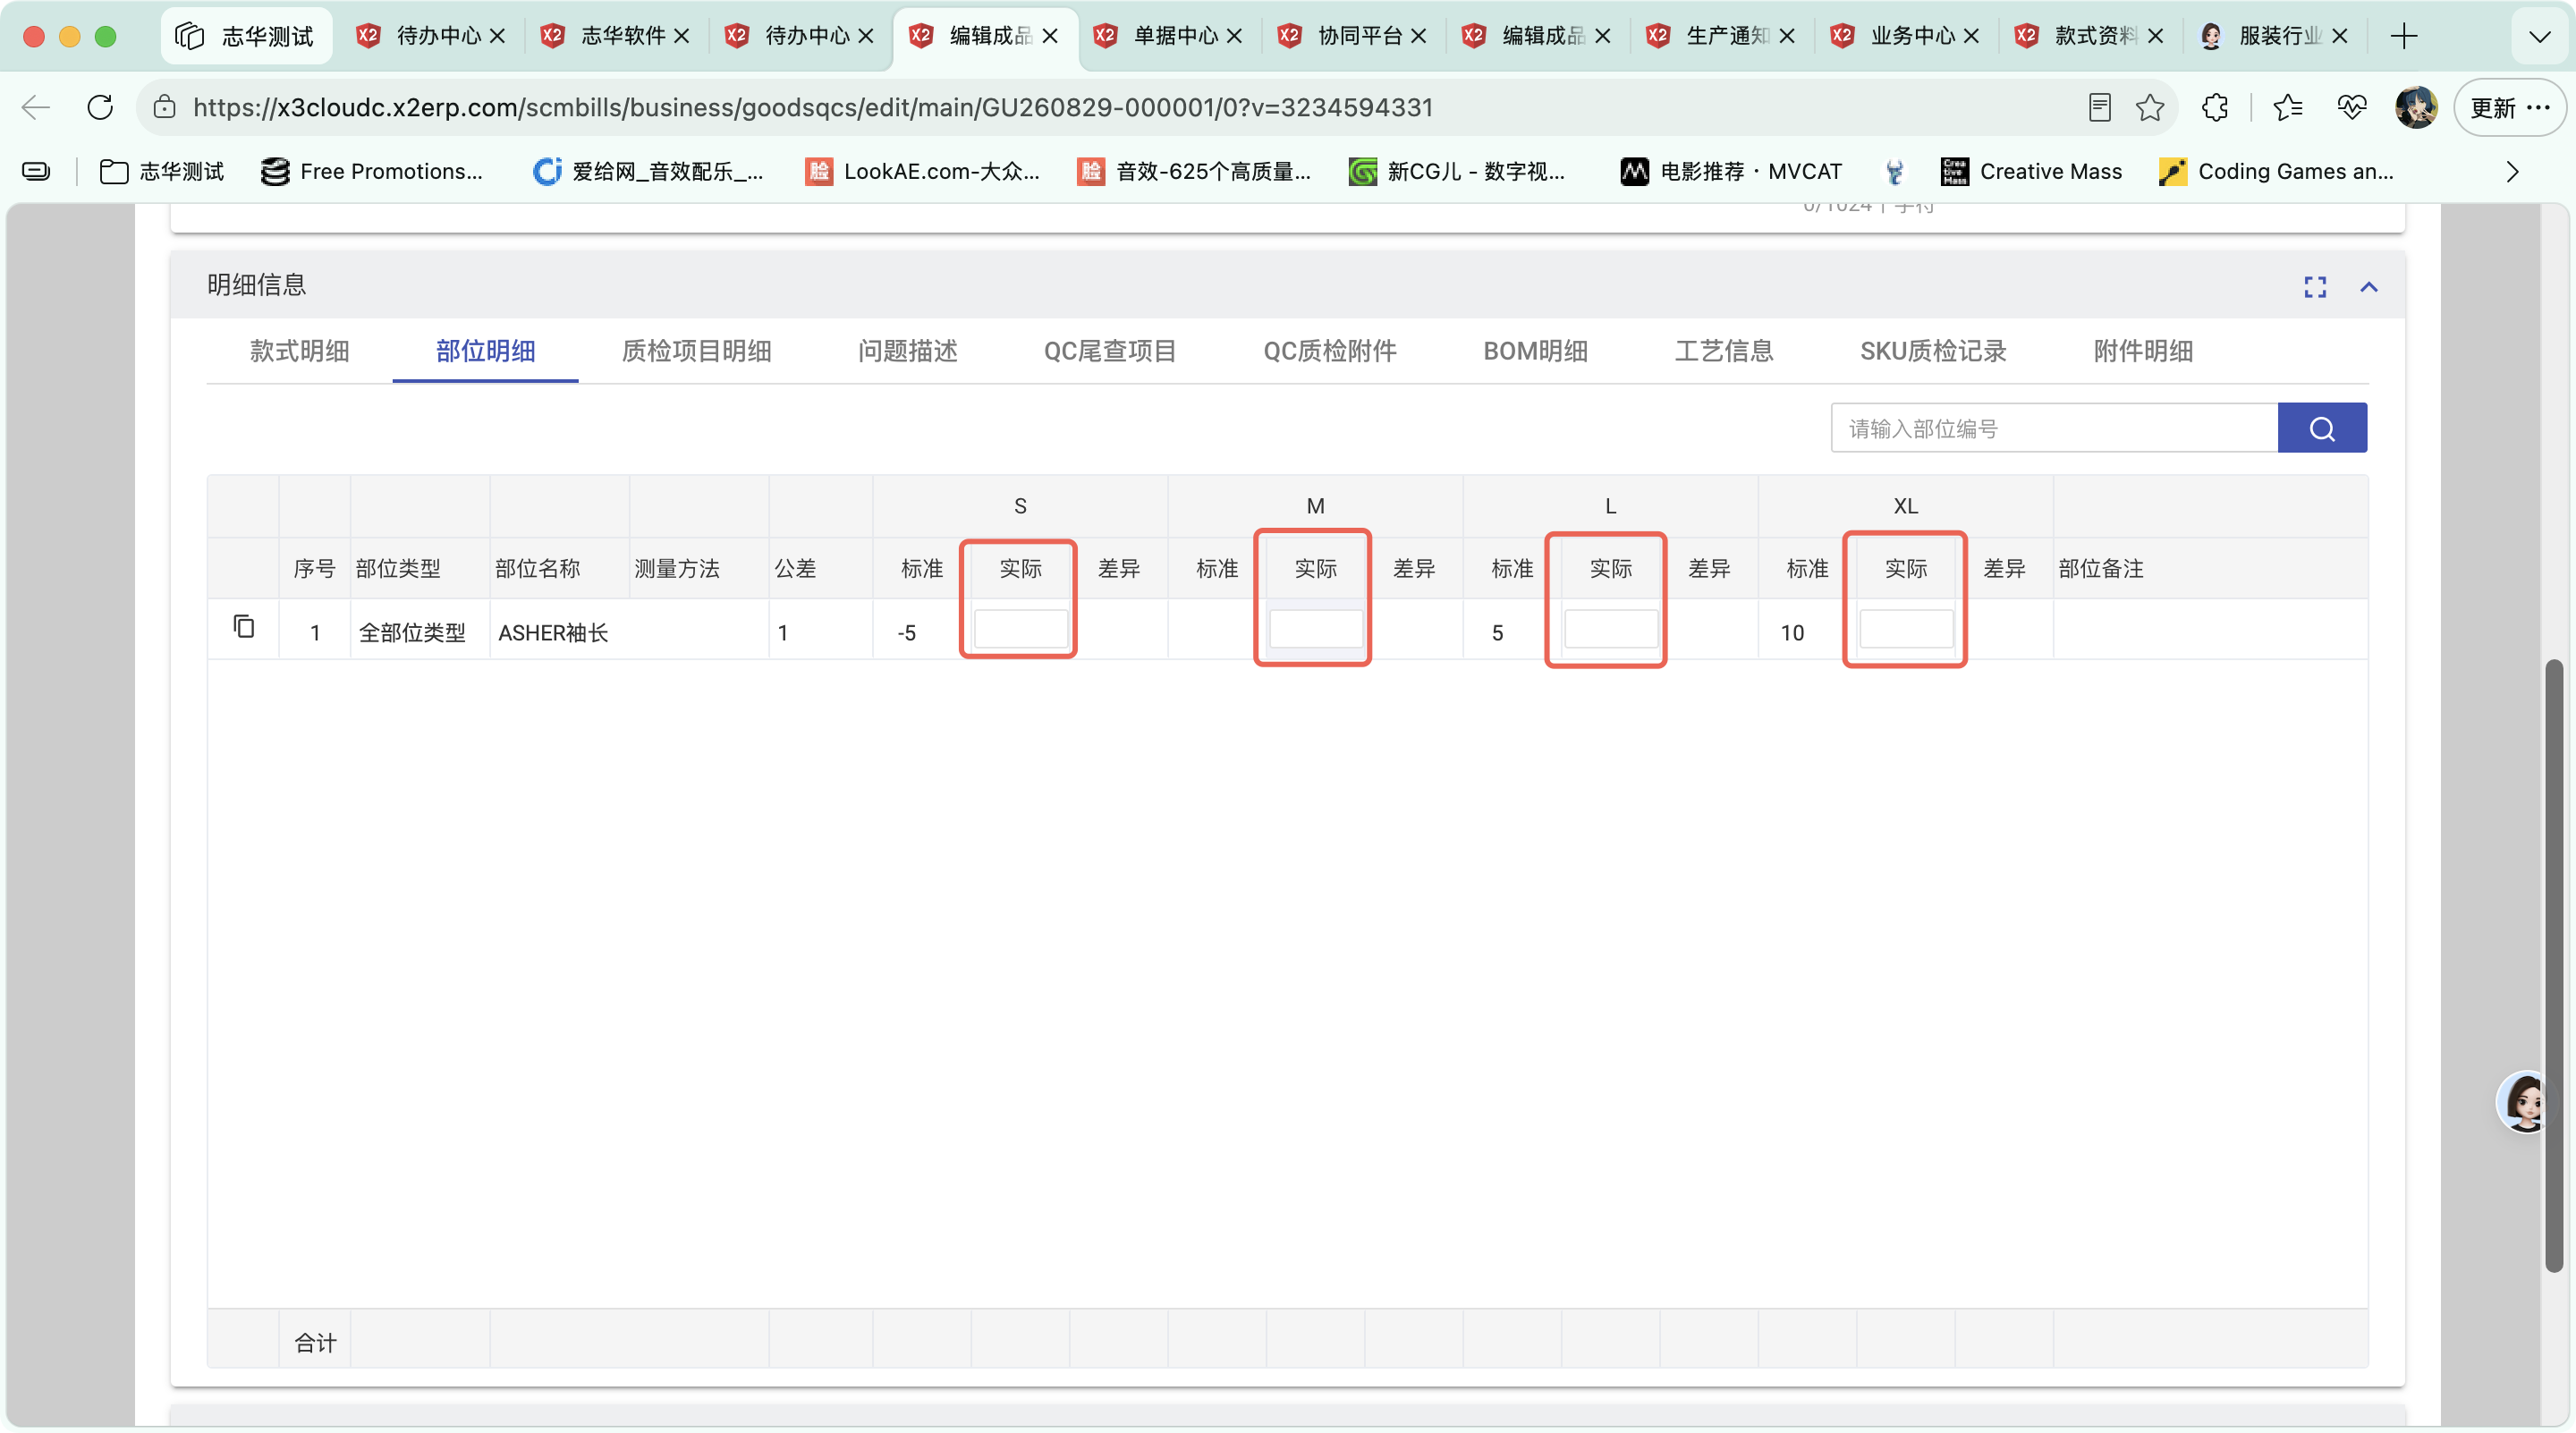Collapse the 明细信息 section
2576x1433 pixels.
coord(2368,287)
